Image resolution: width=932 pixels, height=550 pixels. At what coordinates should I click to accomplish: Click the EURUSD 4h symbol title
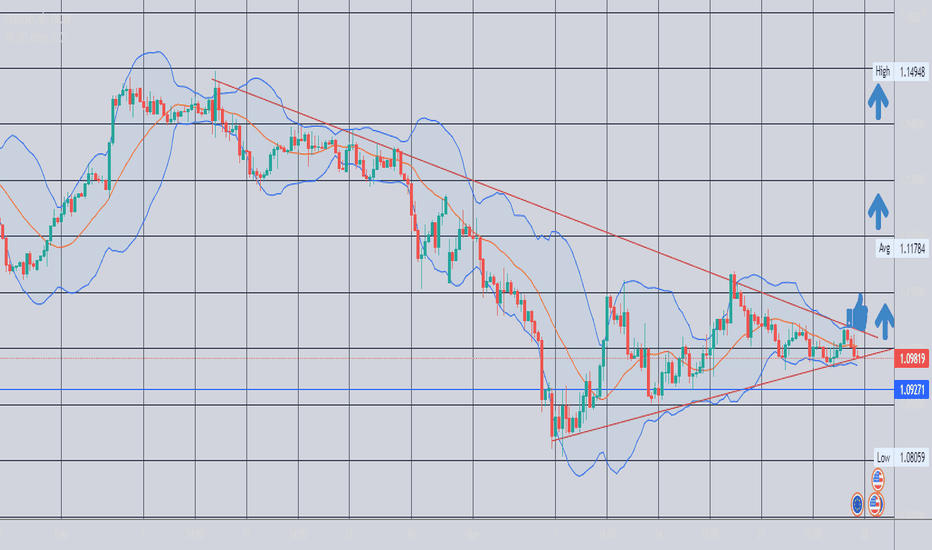pyautogui.click(x=37, y=19)
